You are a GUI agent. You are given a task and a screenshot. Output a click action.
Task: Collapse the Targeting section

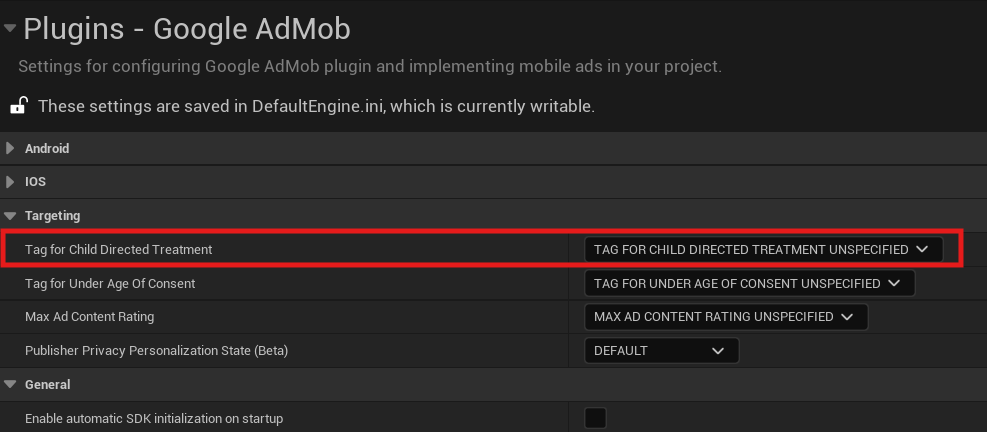coord(11,216)
